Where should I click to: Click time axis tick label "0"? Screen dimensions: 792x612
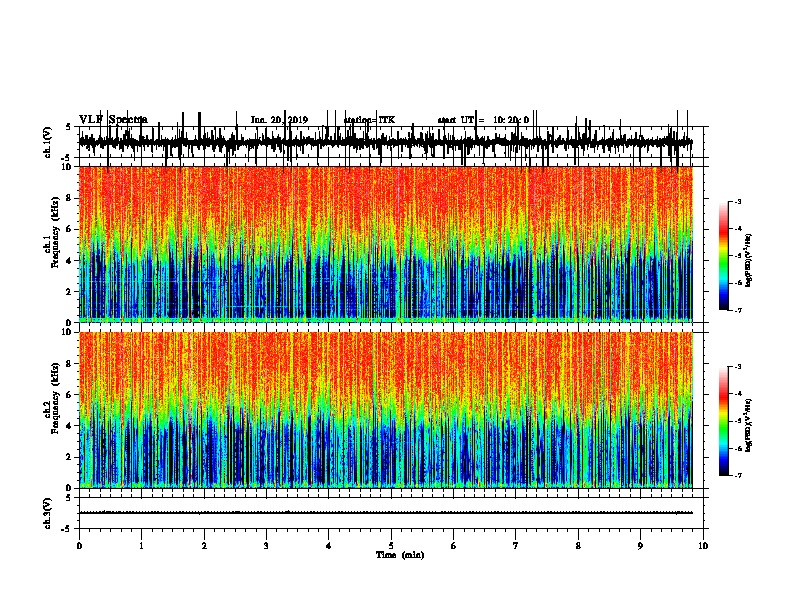(79, 546)
